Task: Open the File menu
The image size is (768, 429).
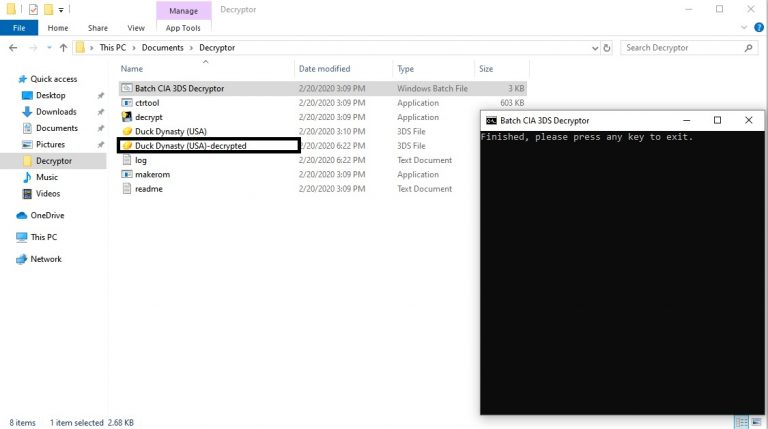Action: (x=18, y=28)
